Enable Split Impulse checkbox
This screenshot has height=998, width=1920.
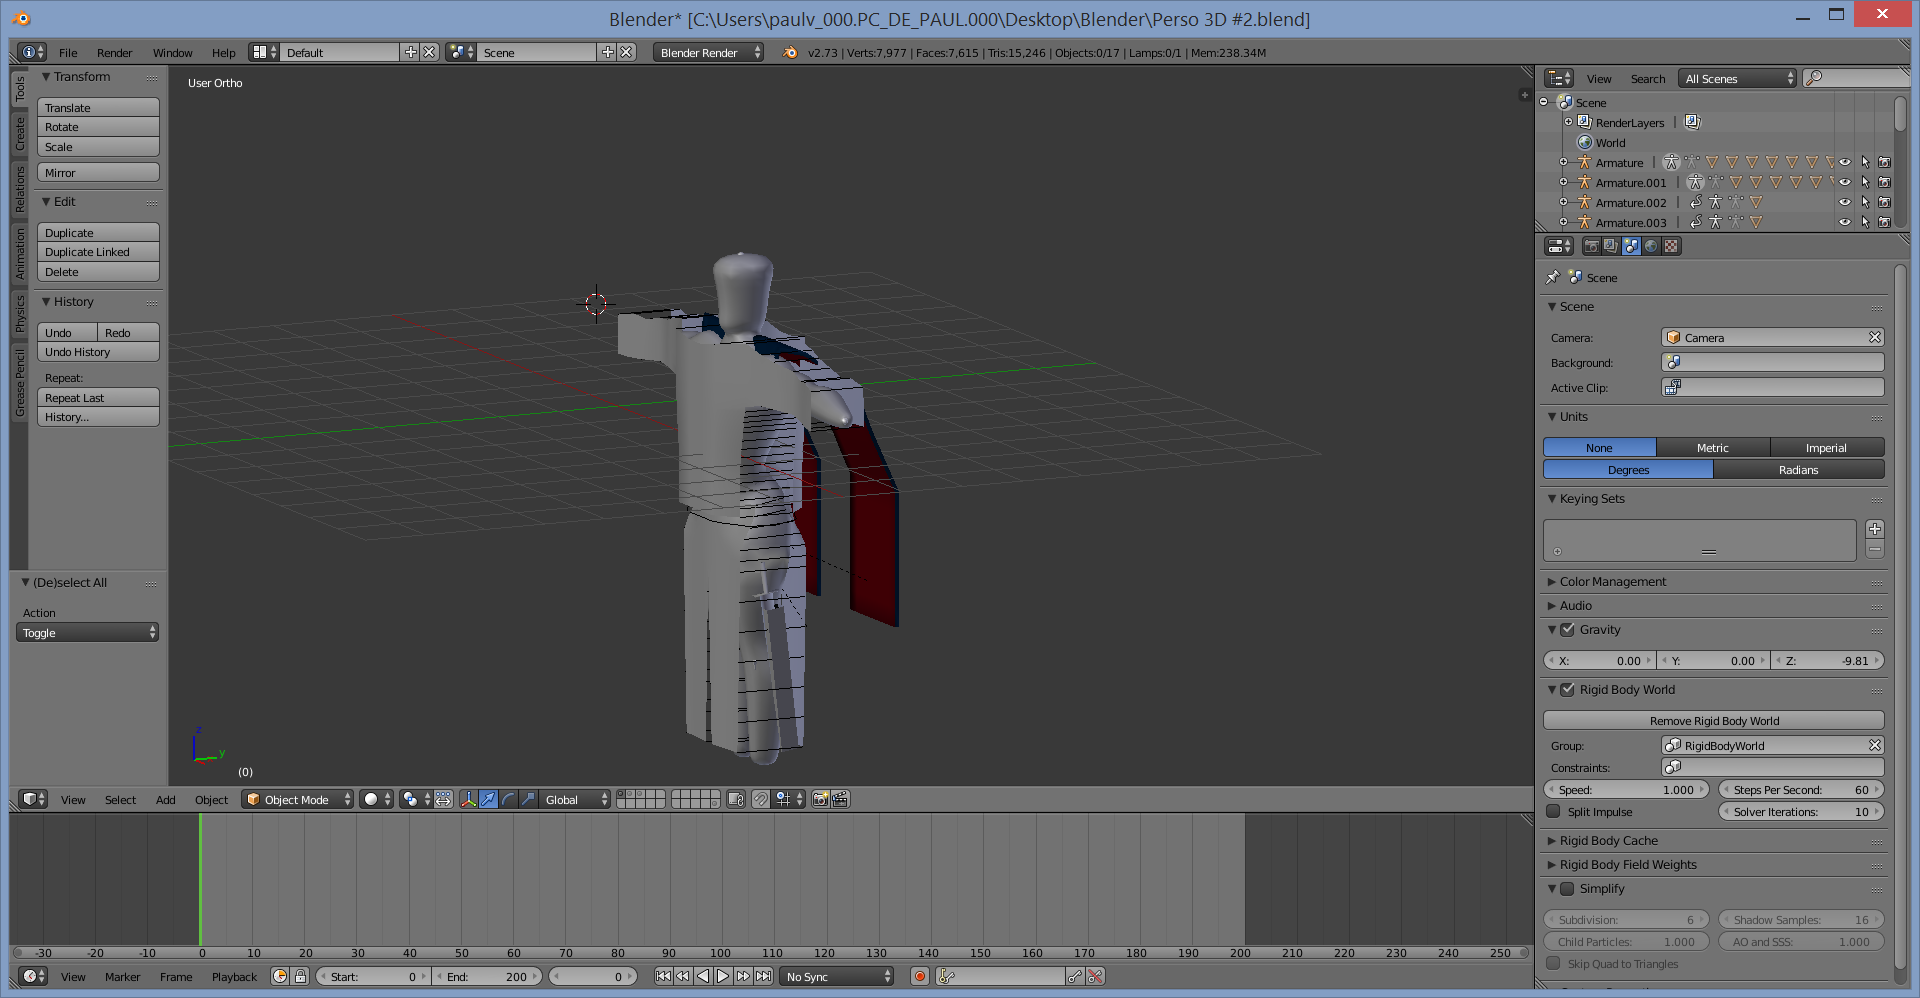(x=1553, y=811)
